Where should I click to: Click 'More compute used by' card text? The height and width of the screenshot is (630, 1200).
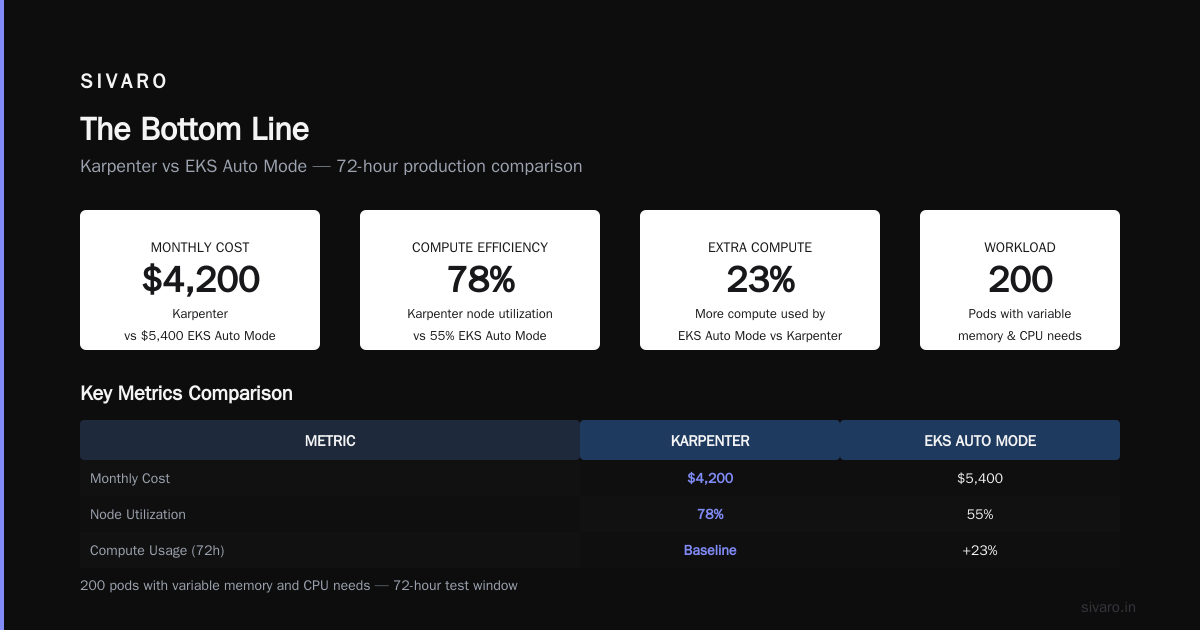pyautogui.click(x=760, y=314)
